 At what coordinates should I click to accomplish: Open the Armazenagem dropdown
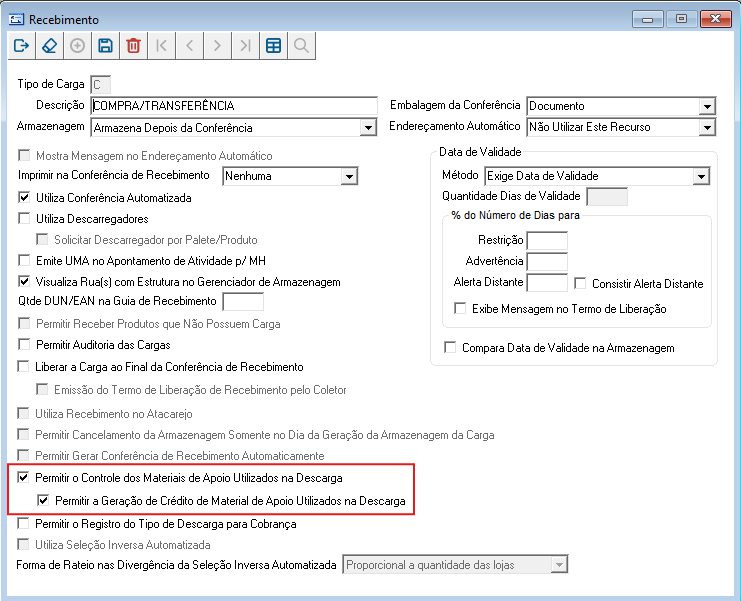[368, 128]
